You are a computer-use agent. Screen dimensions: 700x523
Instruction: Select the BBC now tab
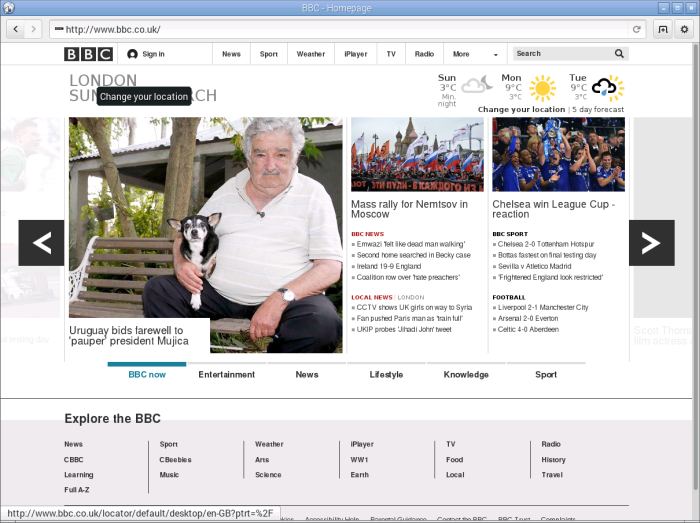(x=147, y=374)
